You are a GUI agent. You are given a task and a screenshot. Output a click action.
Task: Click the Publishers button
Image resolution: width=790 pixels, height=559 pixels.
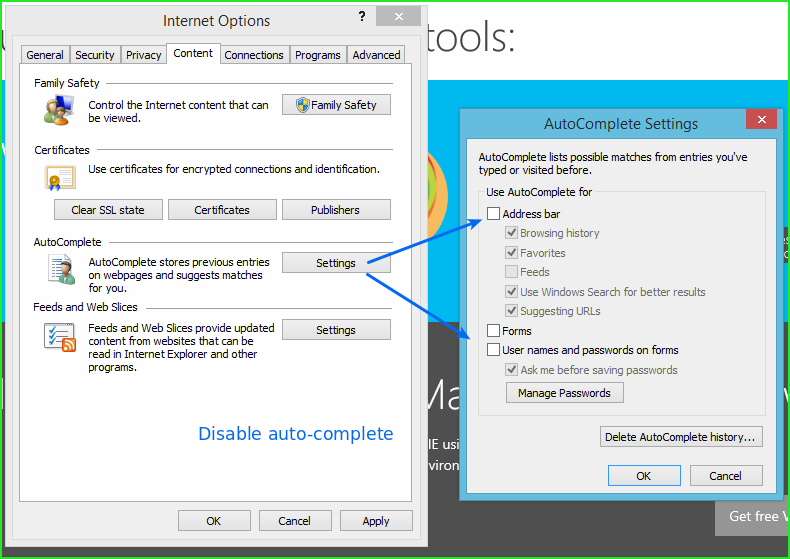click(336, 209)
